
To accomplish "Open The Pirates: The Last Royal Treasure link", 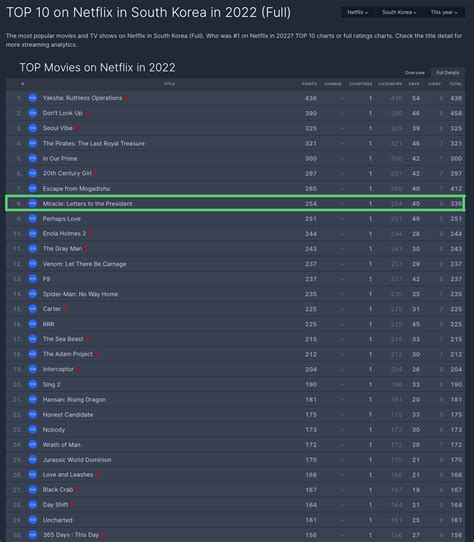I will 93,143.
